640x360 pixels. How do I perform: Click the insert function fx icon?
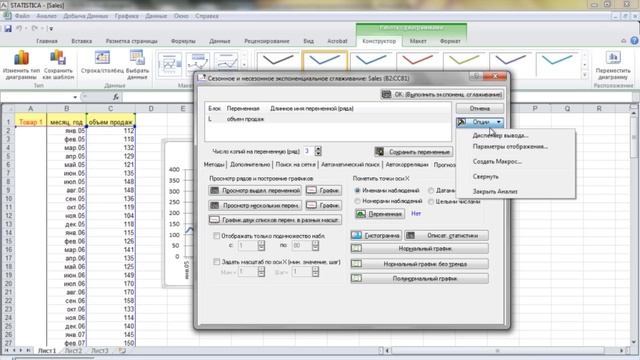pyautogui.click(x=116, y=97)
